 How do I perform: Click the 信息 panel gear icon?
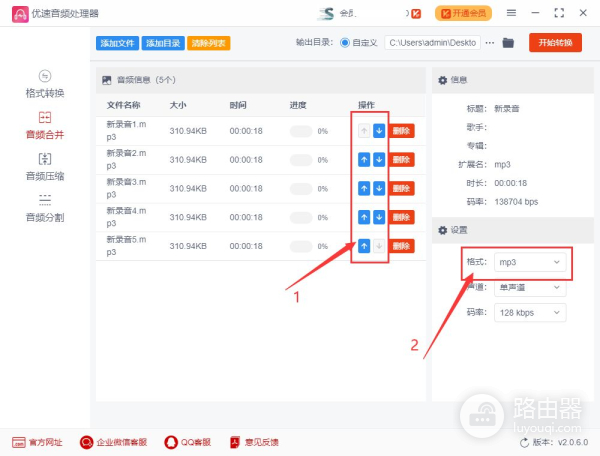click(x=442, y=80)
